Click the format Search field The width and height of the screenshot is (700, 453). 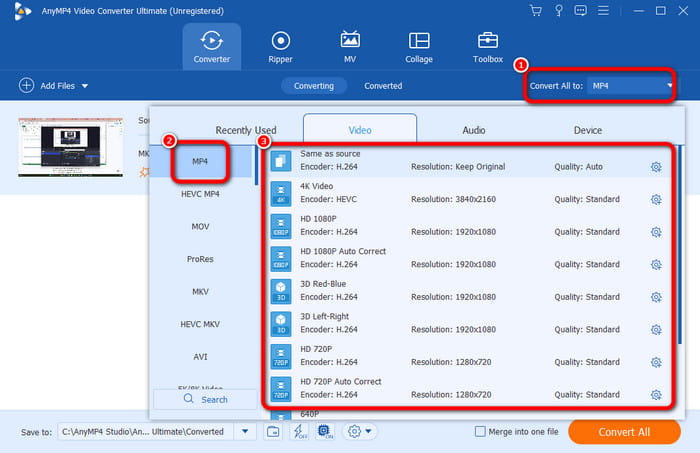(x=205, y=399)
